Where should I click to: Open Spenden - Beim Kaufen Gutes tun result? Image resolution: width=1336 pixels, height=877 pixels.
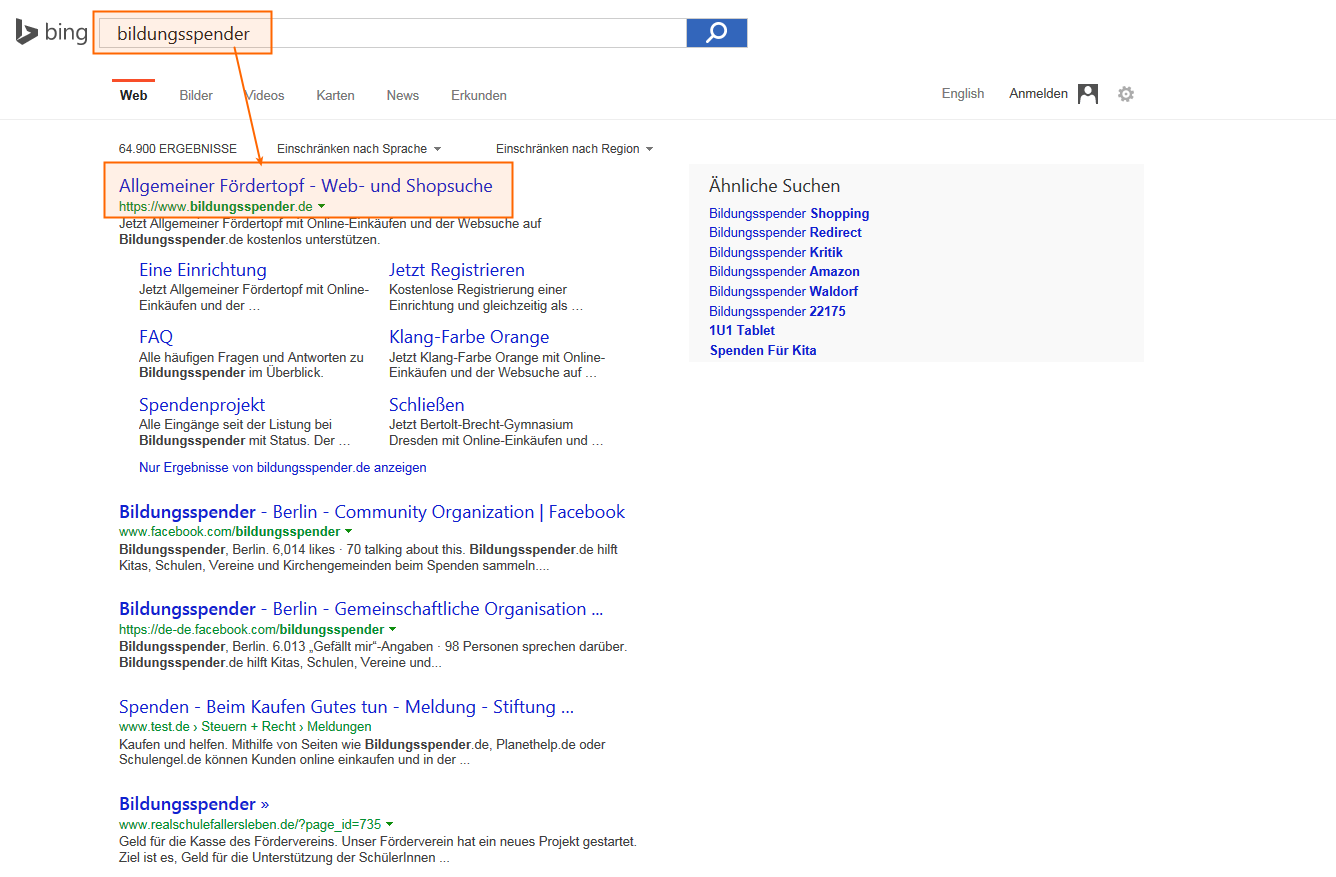click(346, 707)
